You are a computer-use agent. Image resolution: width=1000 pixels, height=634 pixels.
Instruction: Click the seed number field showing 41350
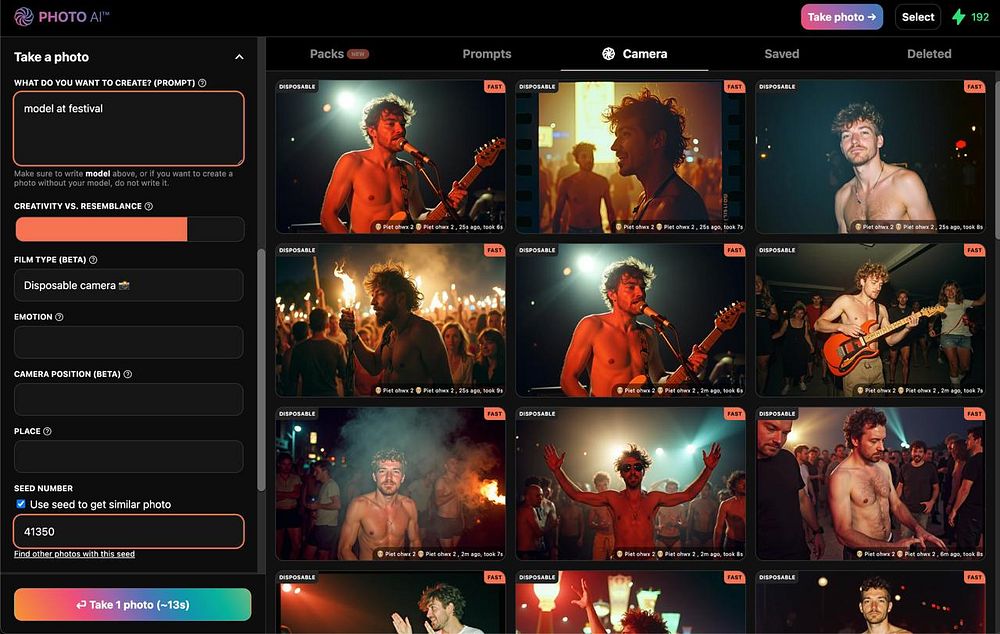(x=129, y=531)
